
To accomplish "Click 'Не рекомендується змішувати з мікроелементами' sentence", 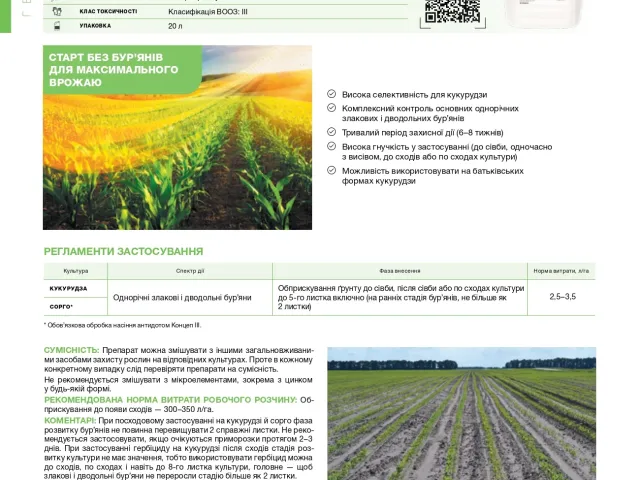I will [178, 384].
